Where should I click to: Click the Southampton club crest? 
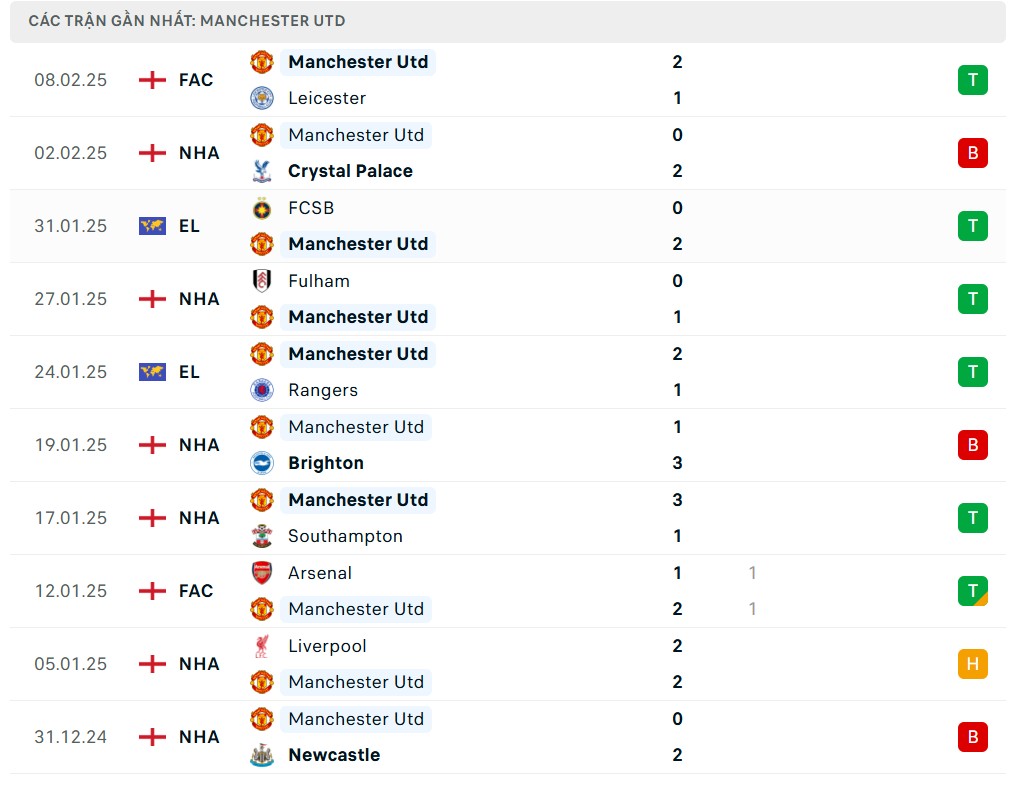click(x=262, y=536)
